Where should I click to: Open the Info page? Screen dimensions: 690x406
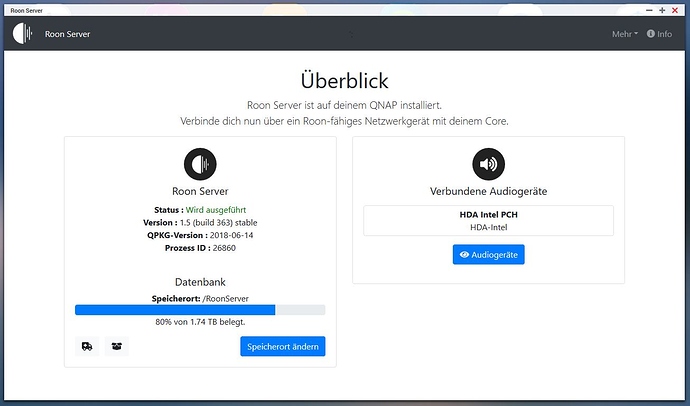click(x=659, y=34)
